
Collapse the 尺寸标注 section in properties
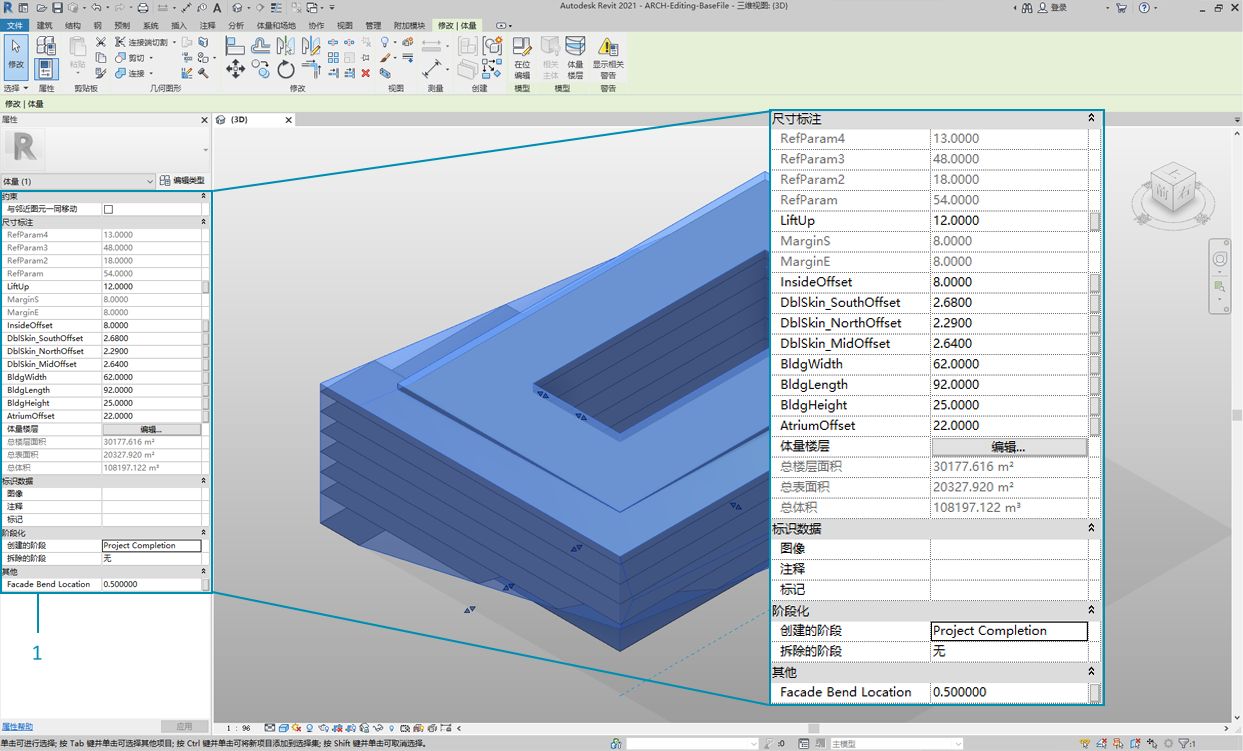coord(204,222)
